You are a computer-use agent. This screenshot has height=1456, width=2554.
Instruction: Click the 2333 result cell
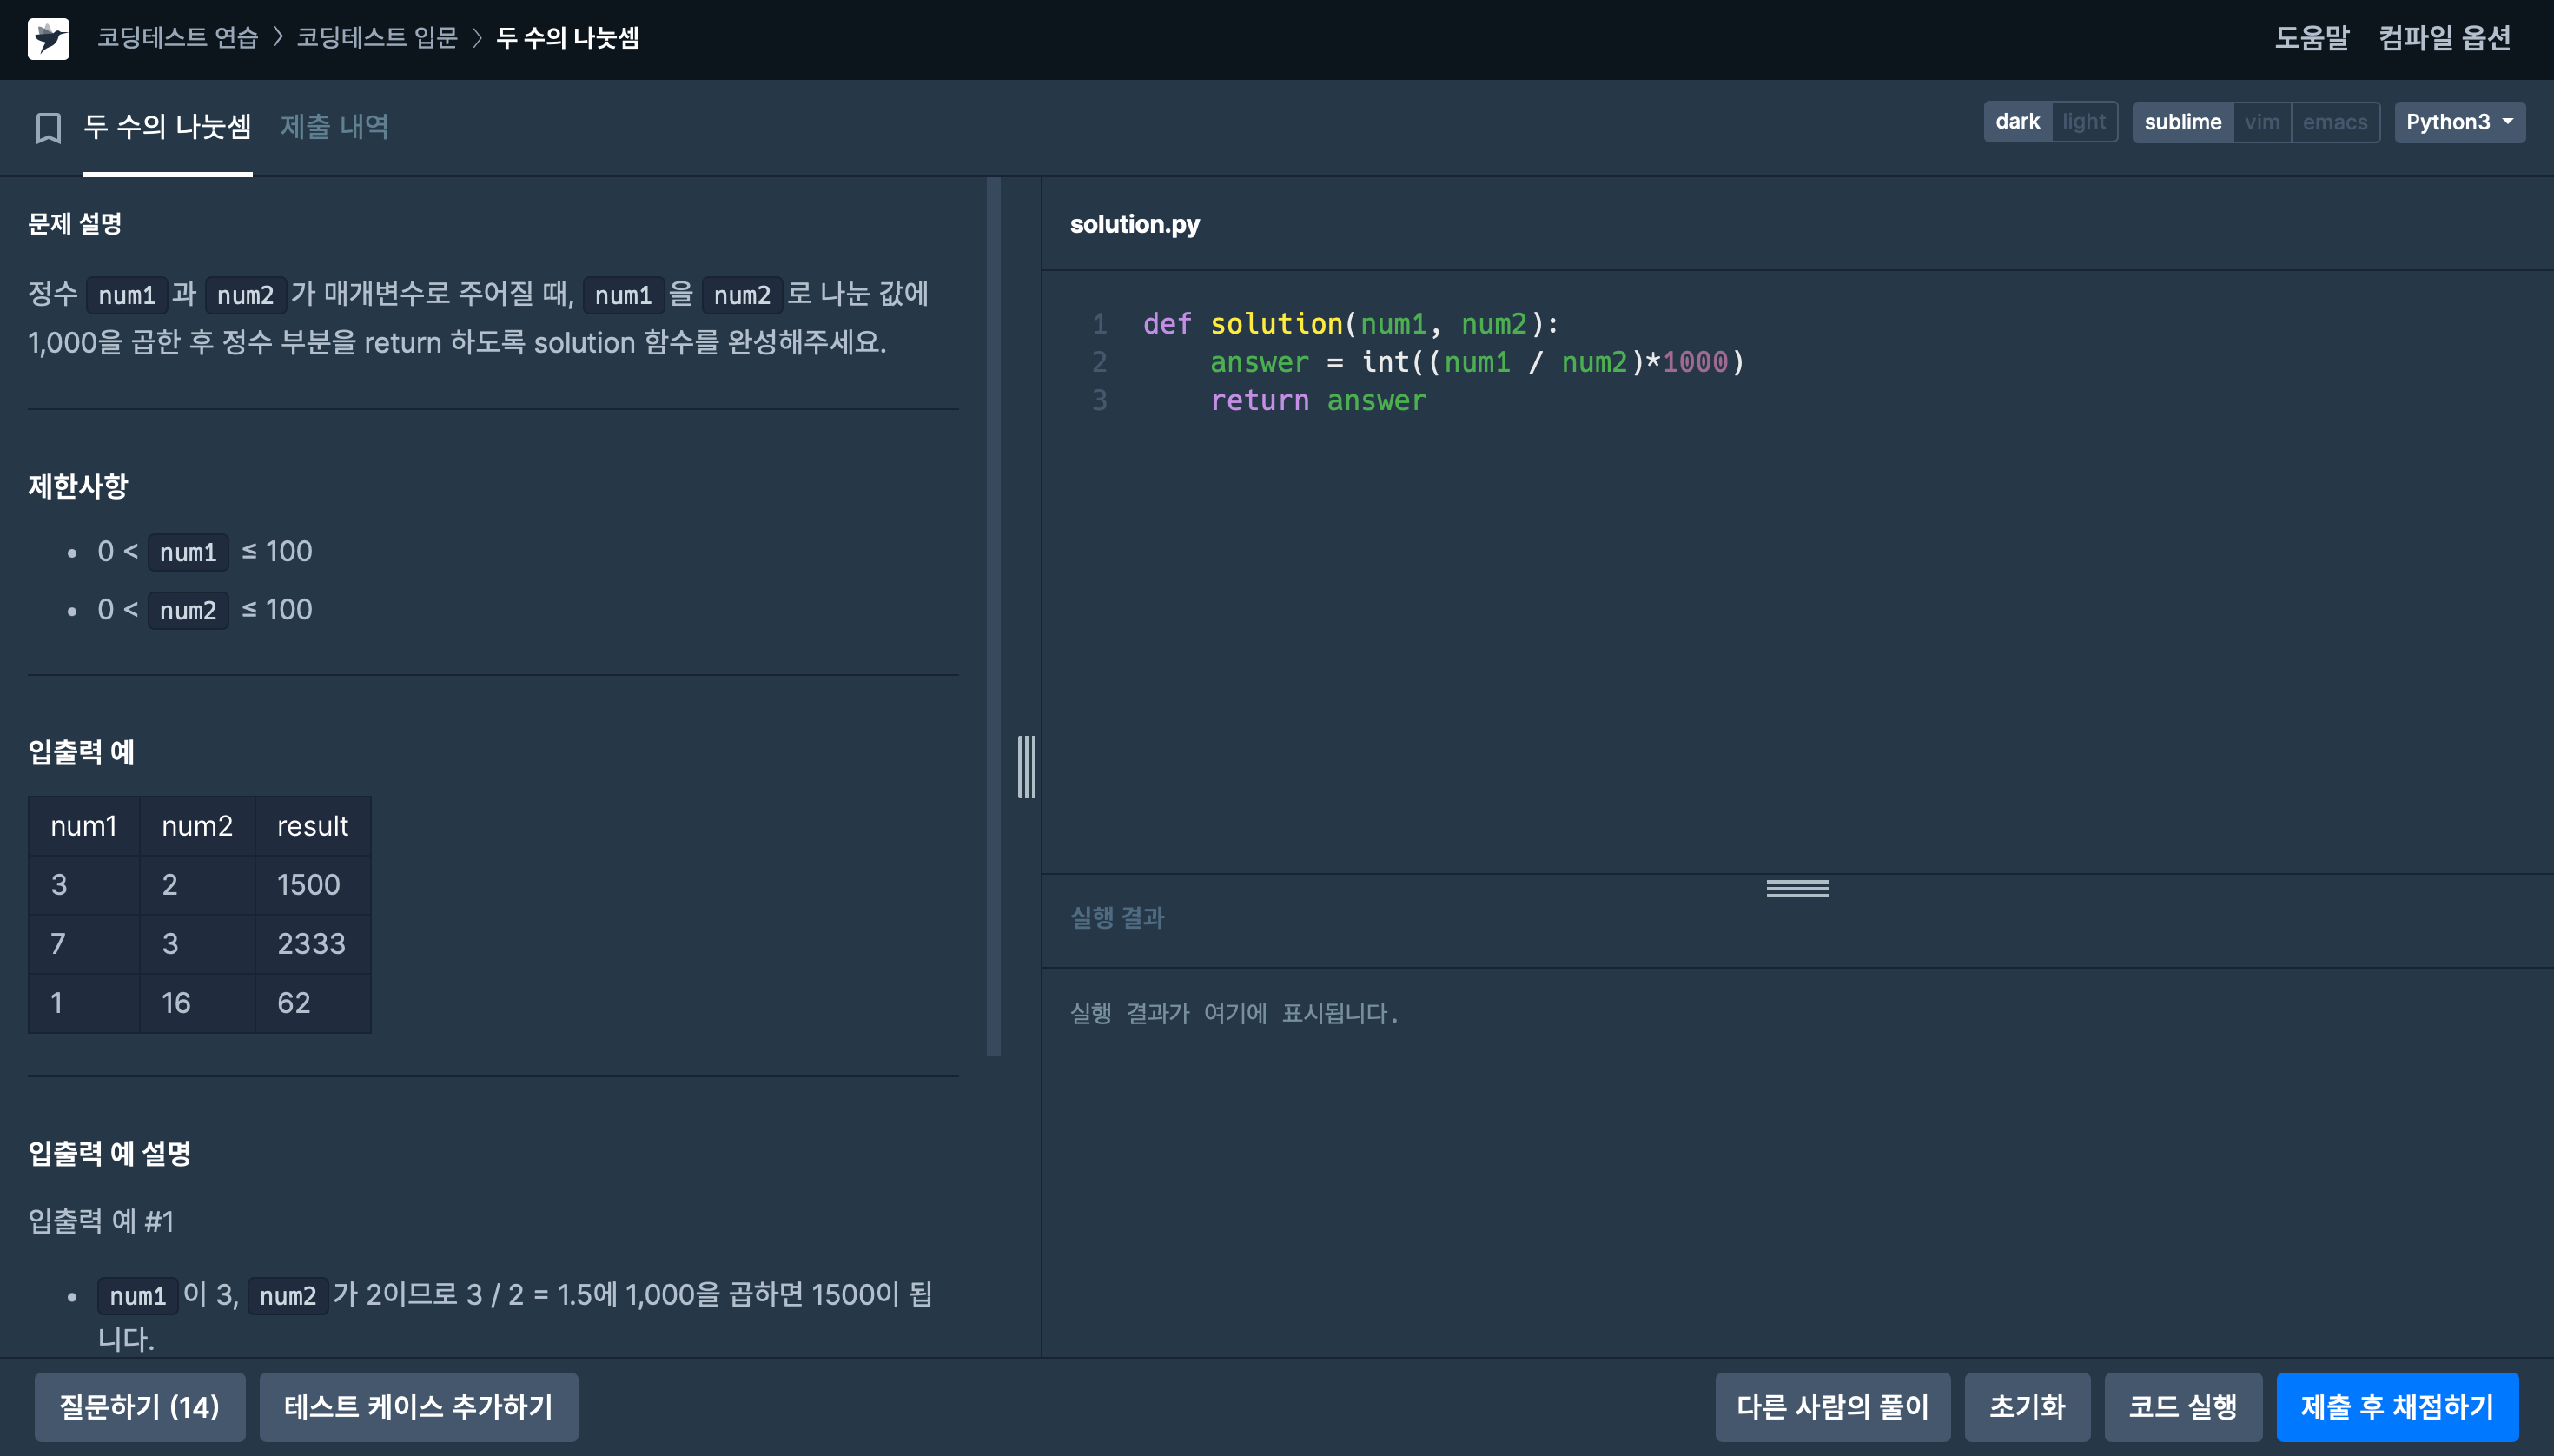click(x=311, y=944)
